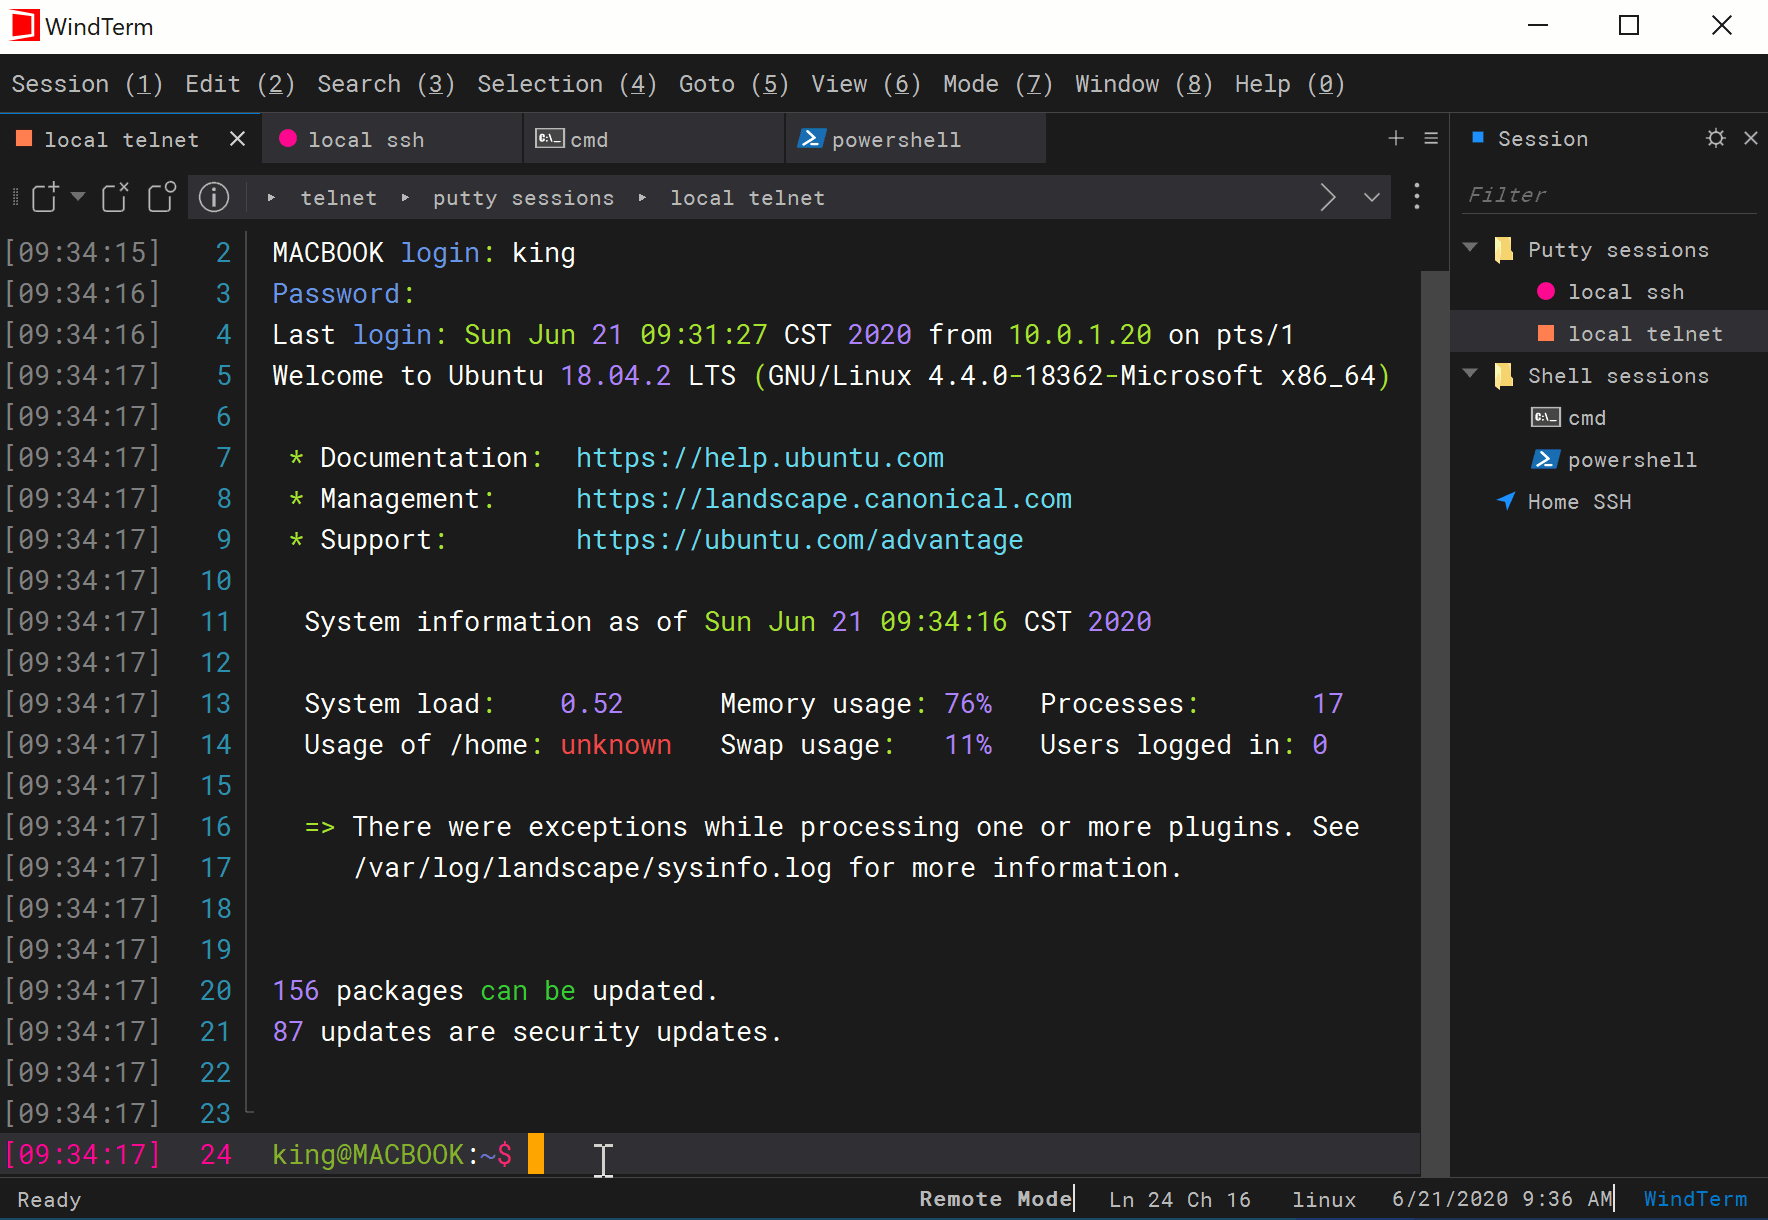The image size is (1768, 1220).
Task: Click the powershell icon in session tree
Action: [x=1546, y=459]
